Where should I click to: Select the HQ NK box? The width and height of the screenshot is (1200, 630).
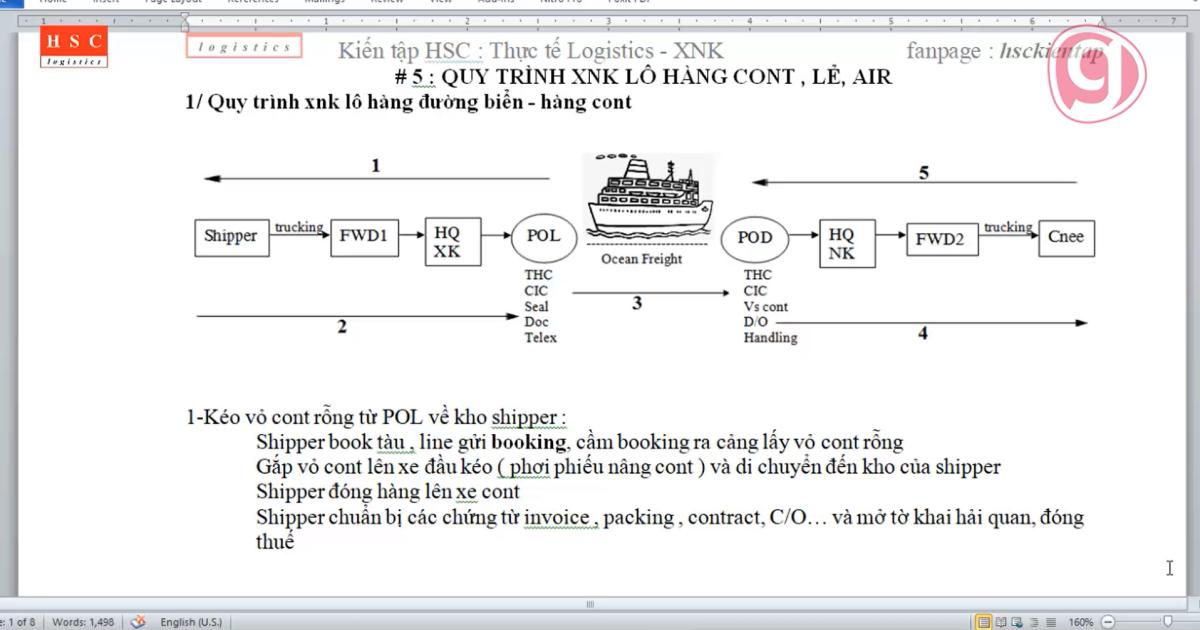[847, 243]
